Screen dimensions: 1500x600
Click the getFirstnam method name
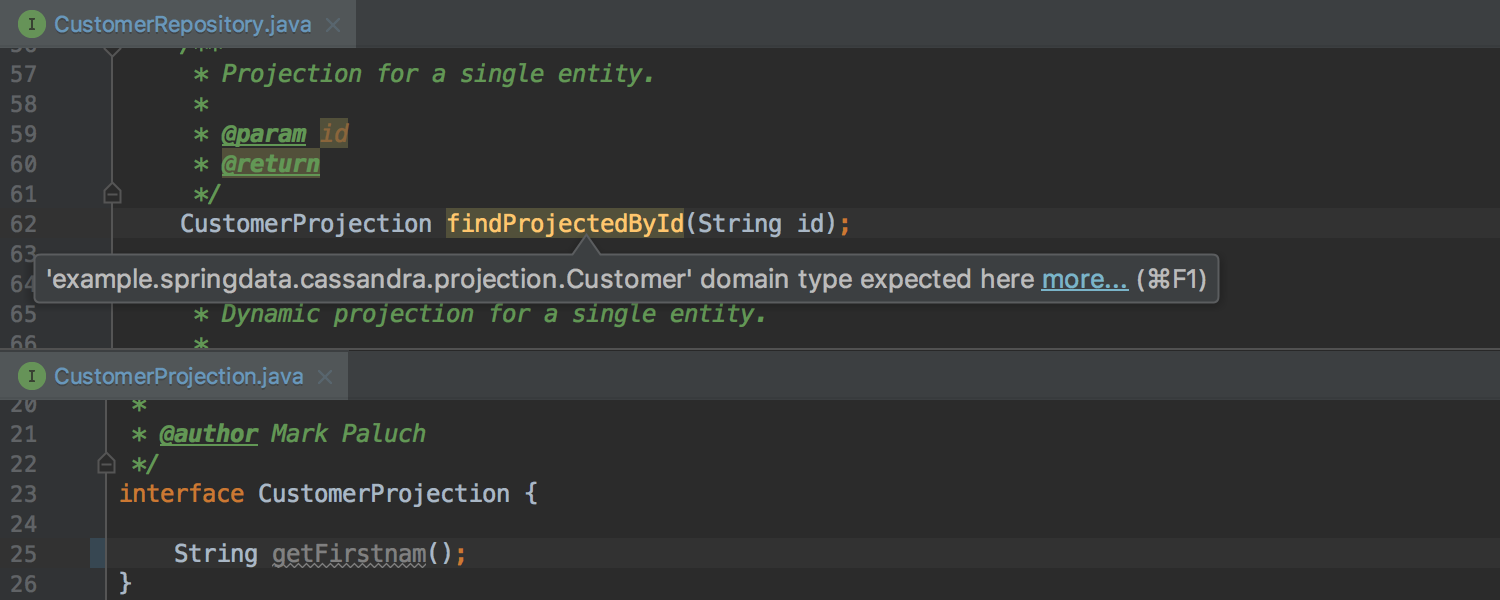point(350,554)
